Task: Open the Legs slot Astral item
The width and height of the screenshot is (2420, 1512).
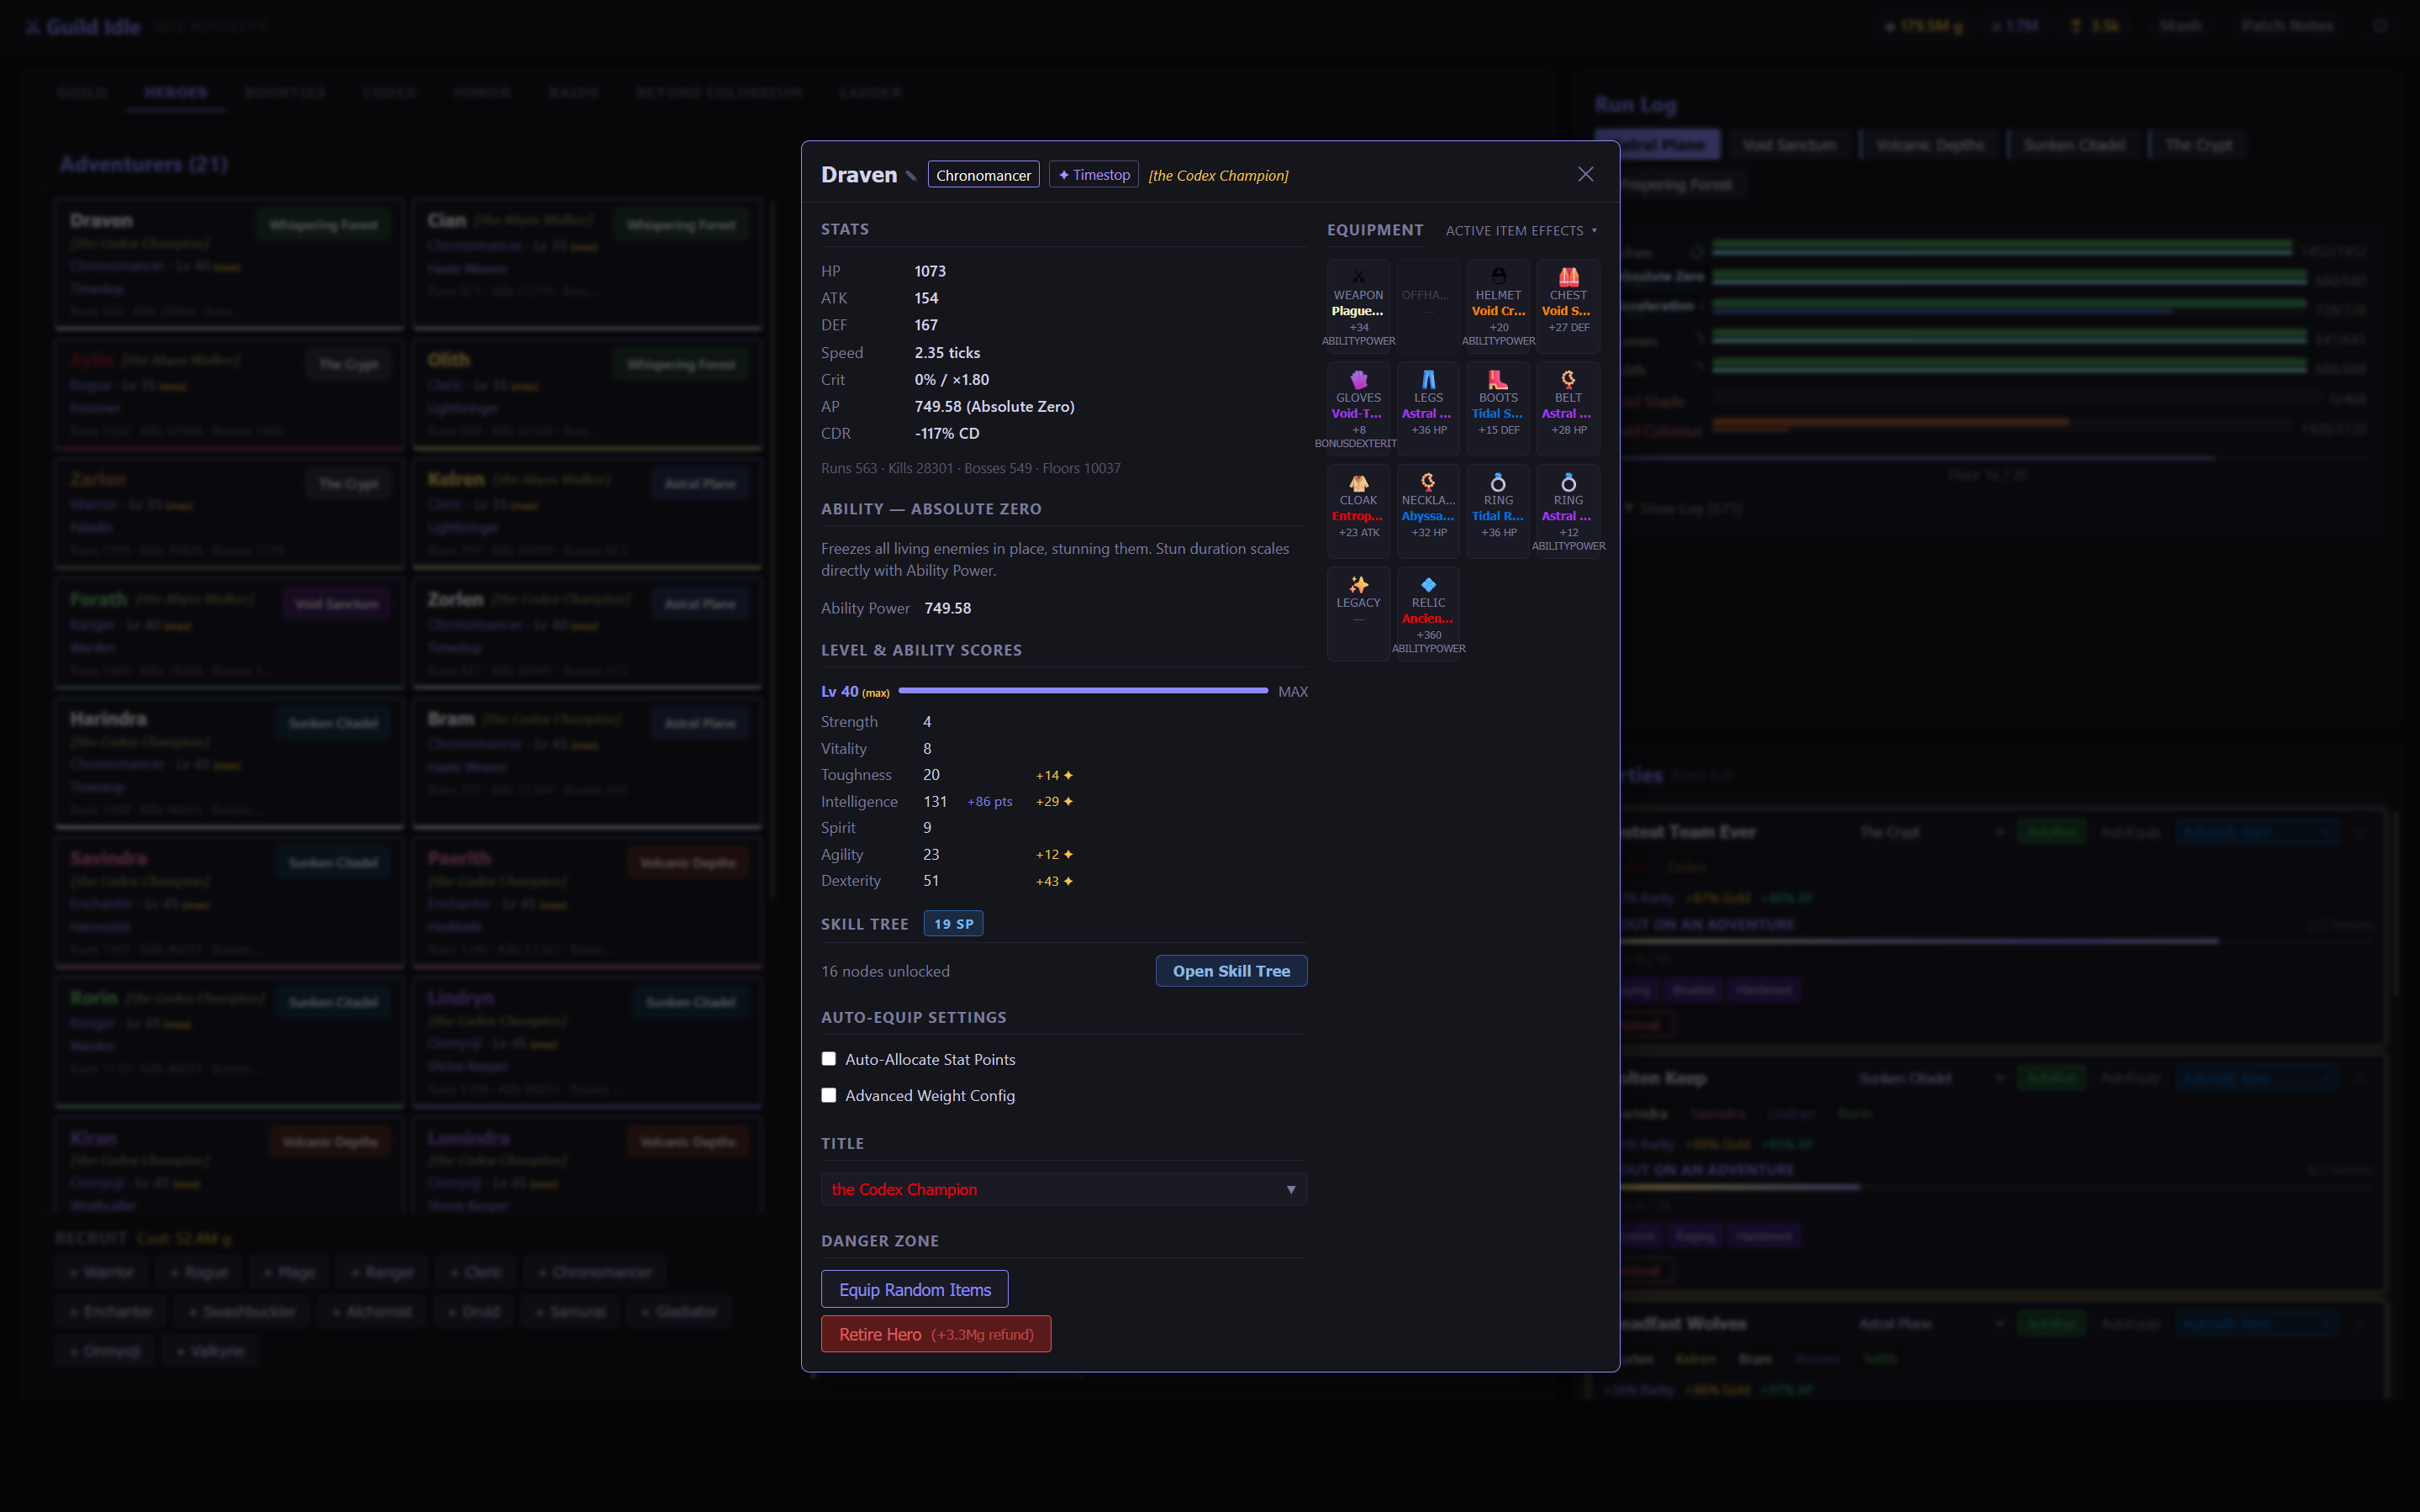Action: 1428,409
